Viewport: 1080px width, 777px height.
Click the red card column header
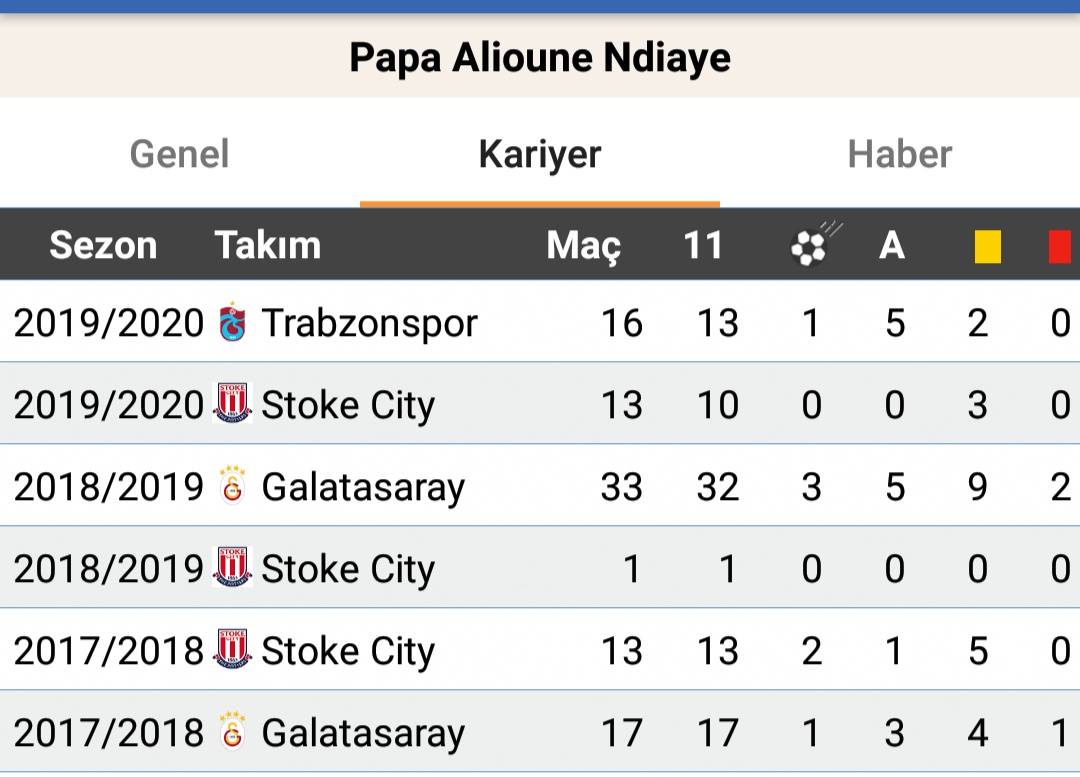click(1060, 246)
